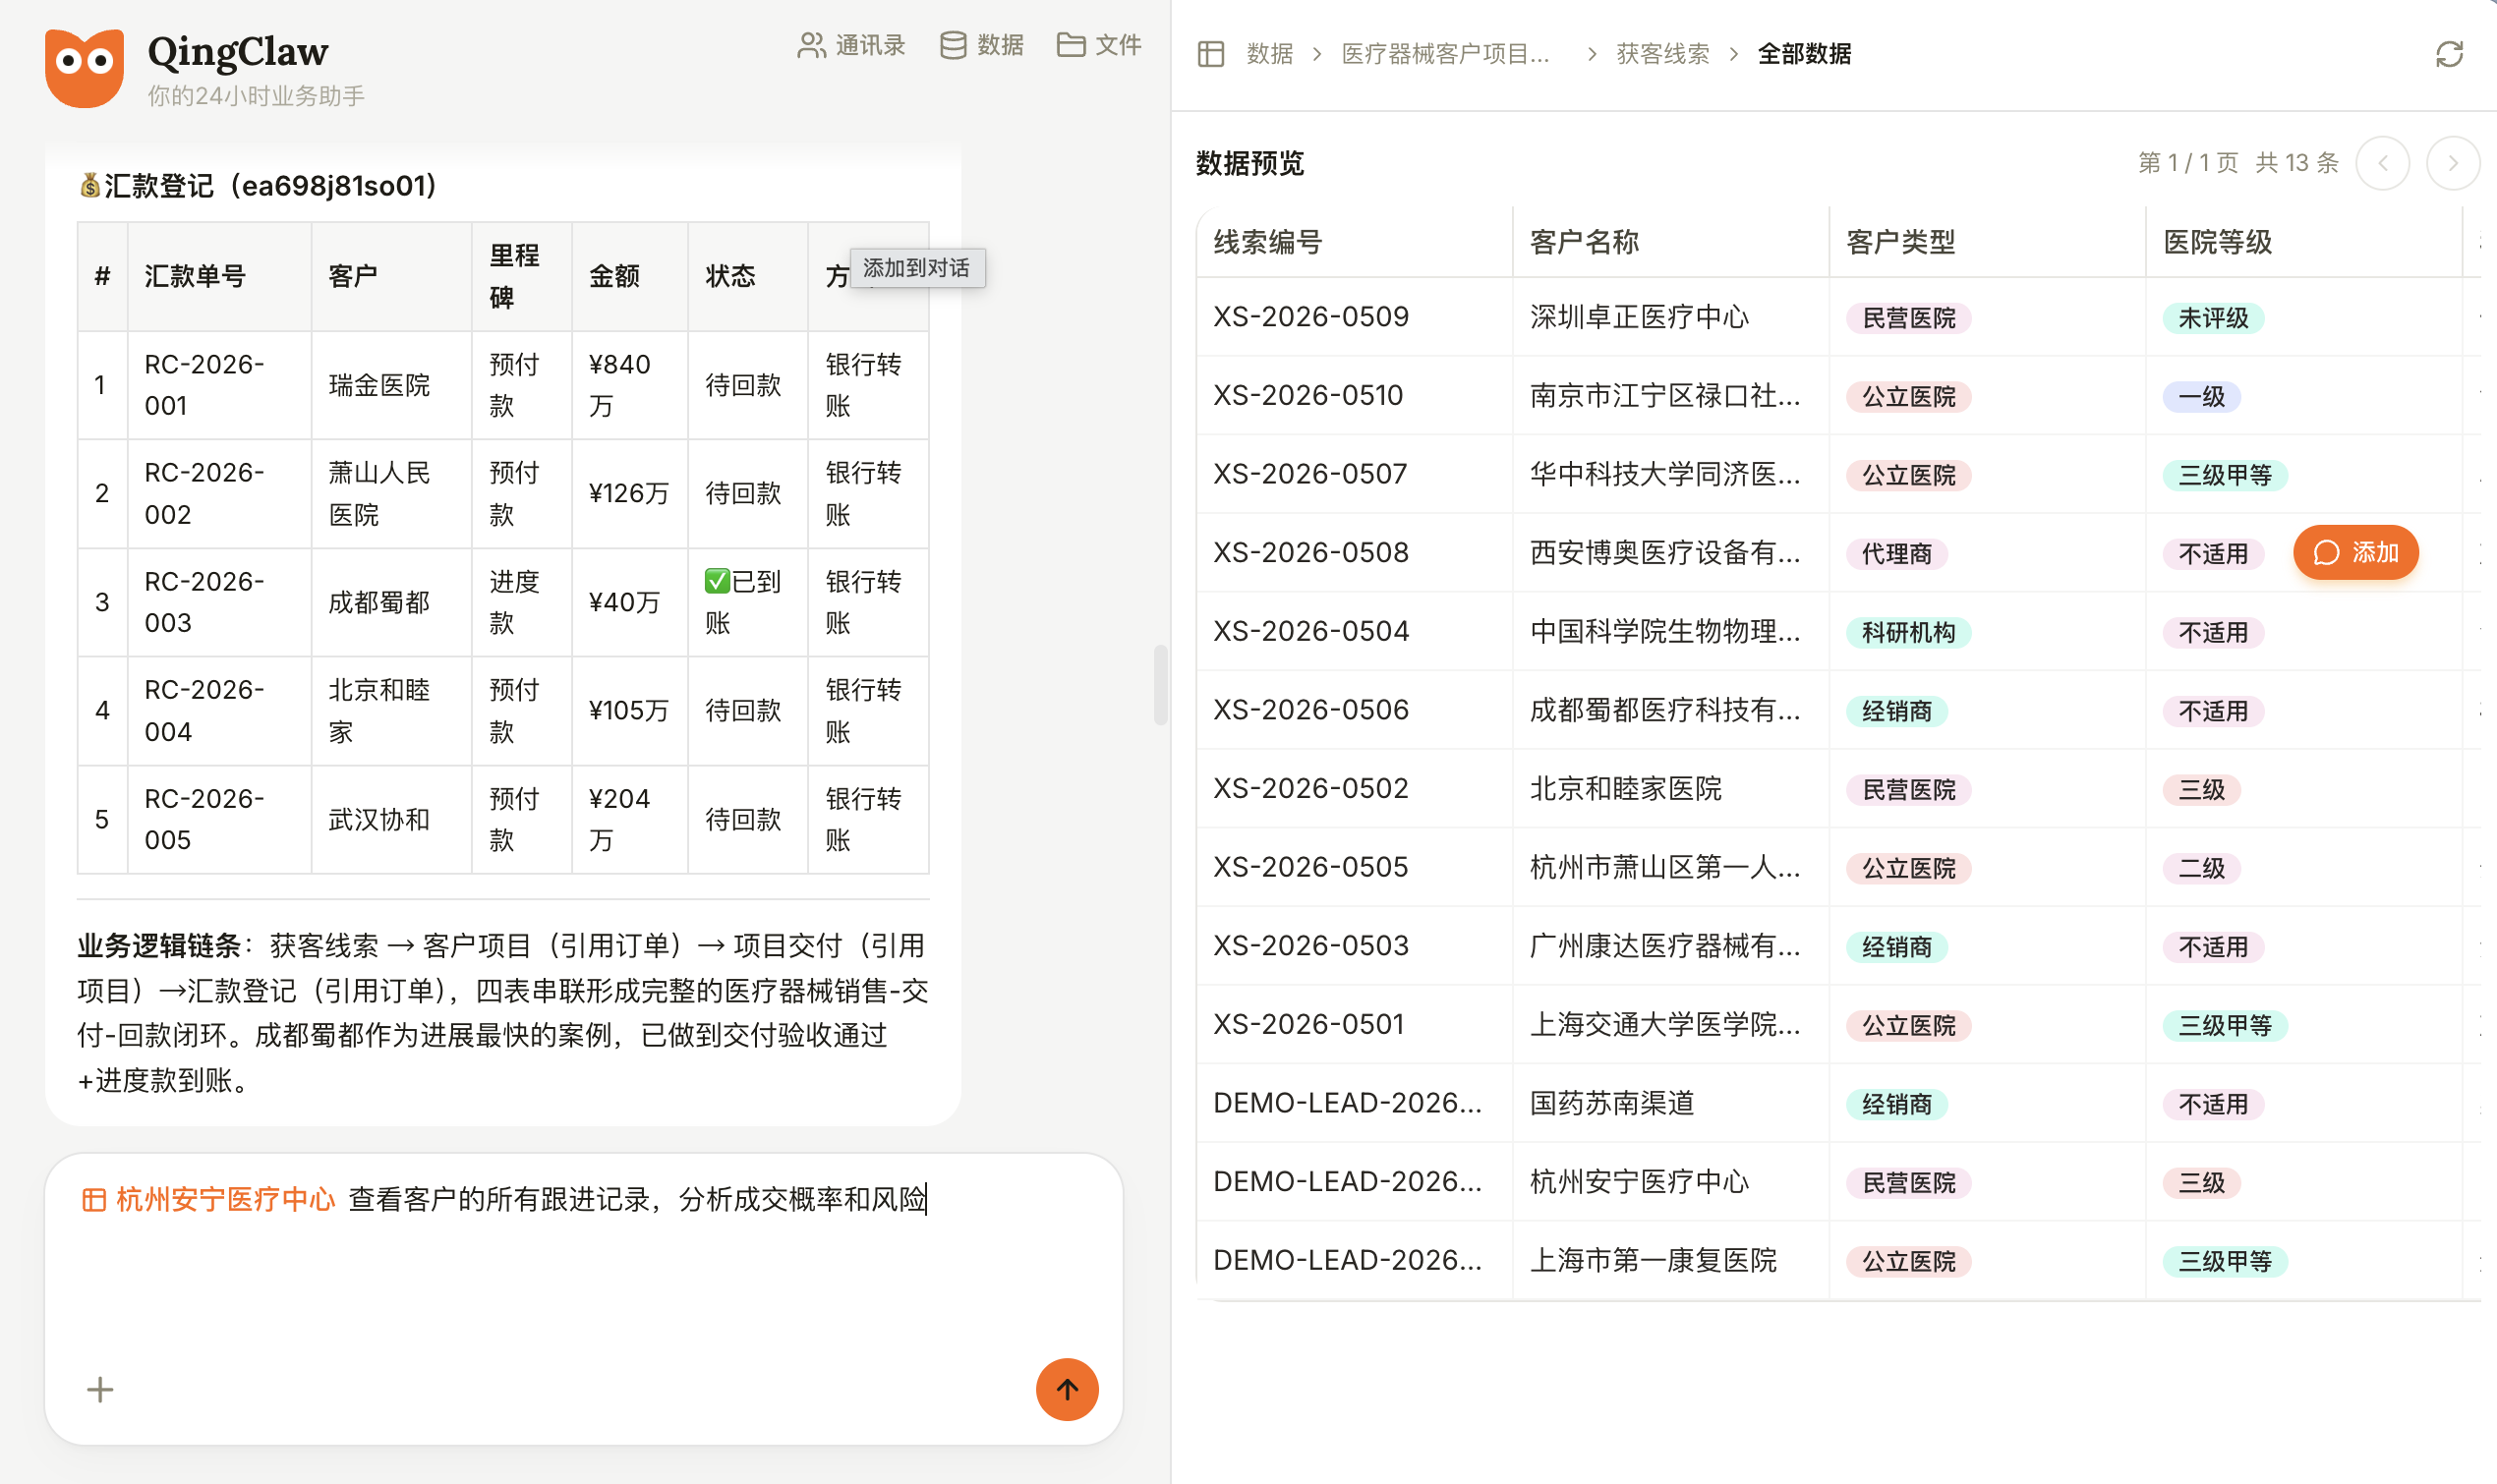Select row XS-2026-0501

pyautogui.click(x=1838, y=1024)
